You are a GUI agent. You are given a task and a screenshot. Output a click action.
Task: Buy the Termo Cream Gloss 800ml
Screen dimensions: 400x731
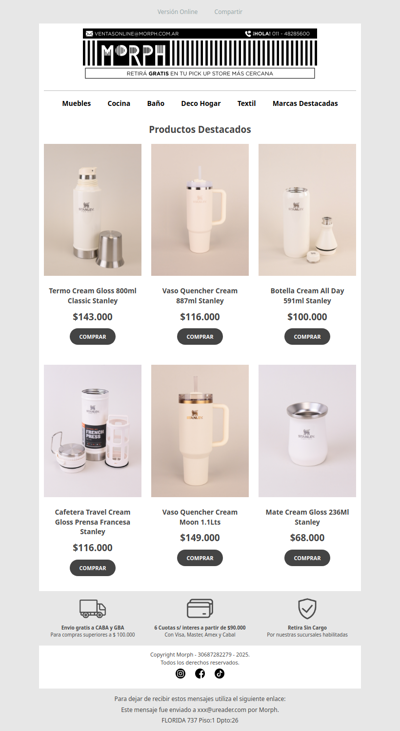(x=93, y=337)
